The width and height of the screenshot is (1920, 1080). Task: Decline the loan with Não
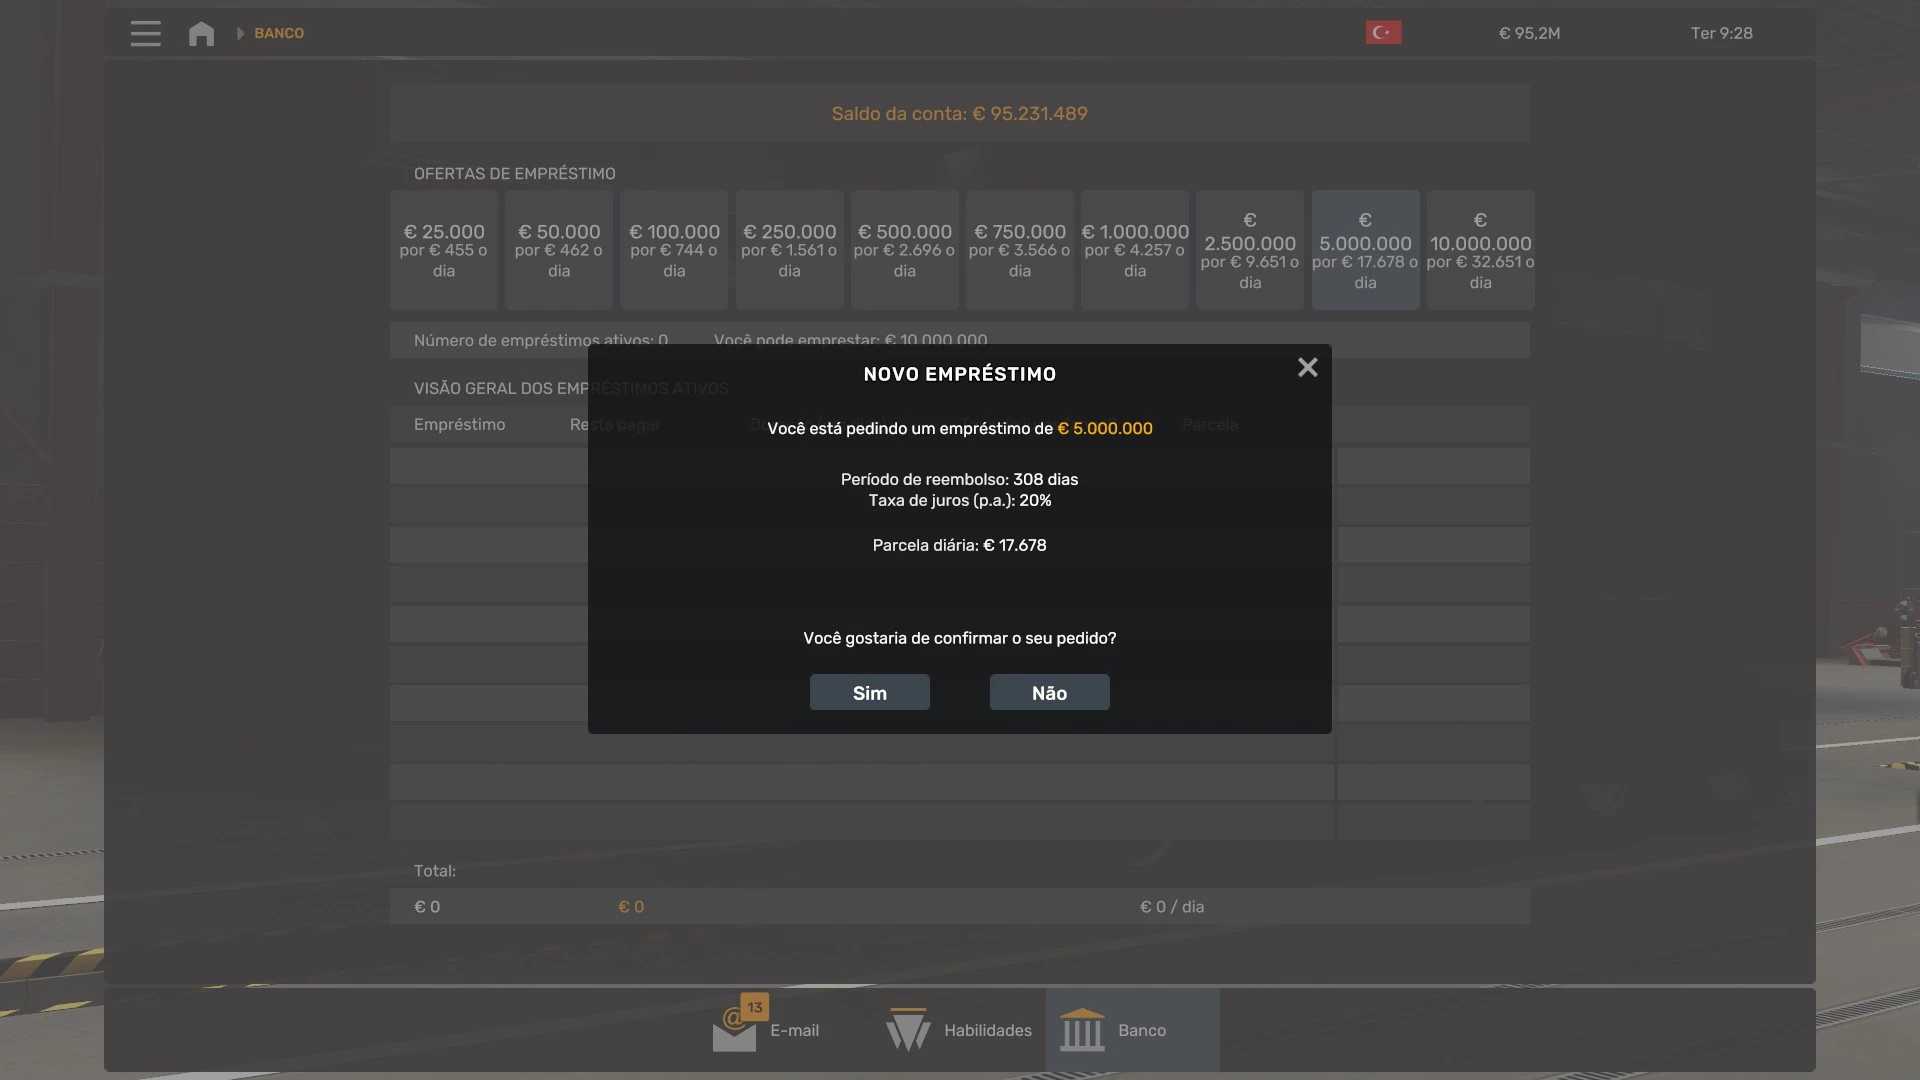coord(1049,693)
